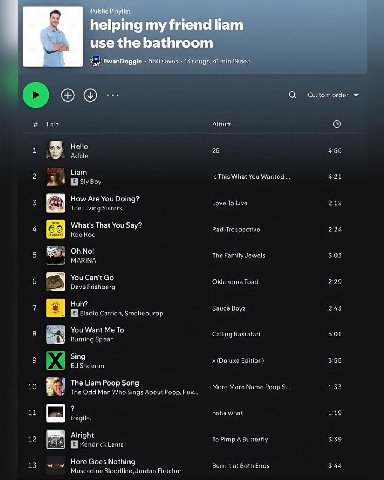
Task: Open the Adele artist link
Action: [79, 156]
